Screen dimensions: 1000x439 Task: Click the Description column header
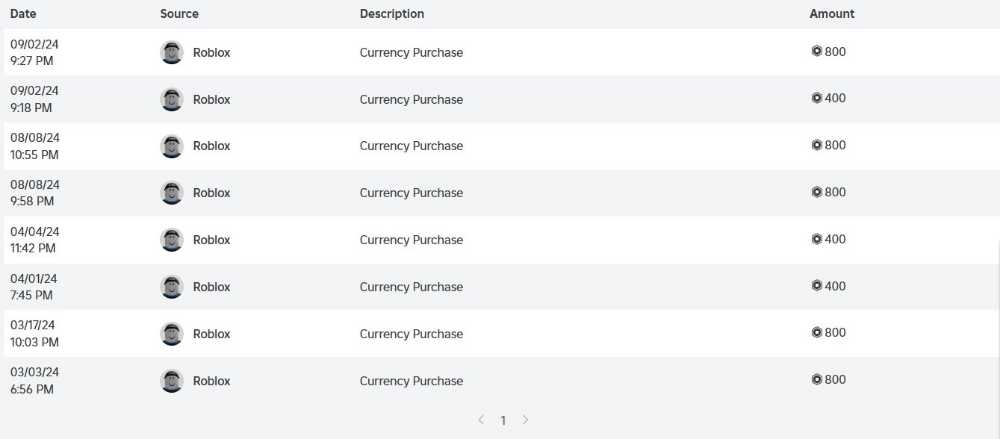pos(392,14)
